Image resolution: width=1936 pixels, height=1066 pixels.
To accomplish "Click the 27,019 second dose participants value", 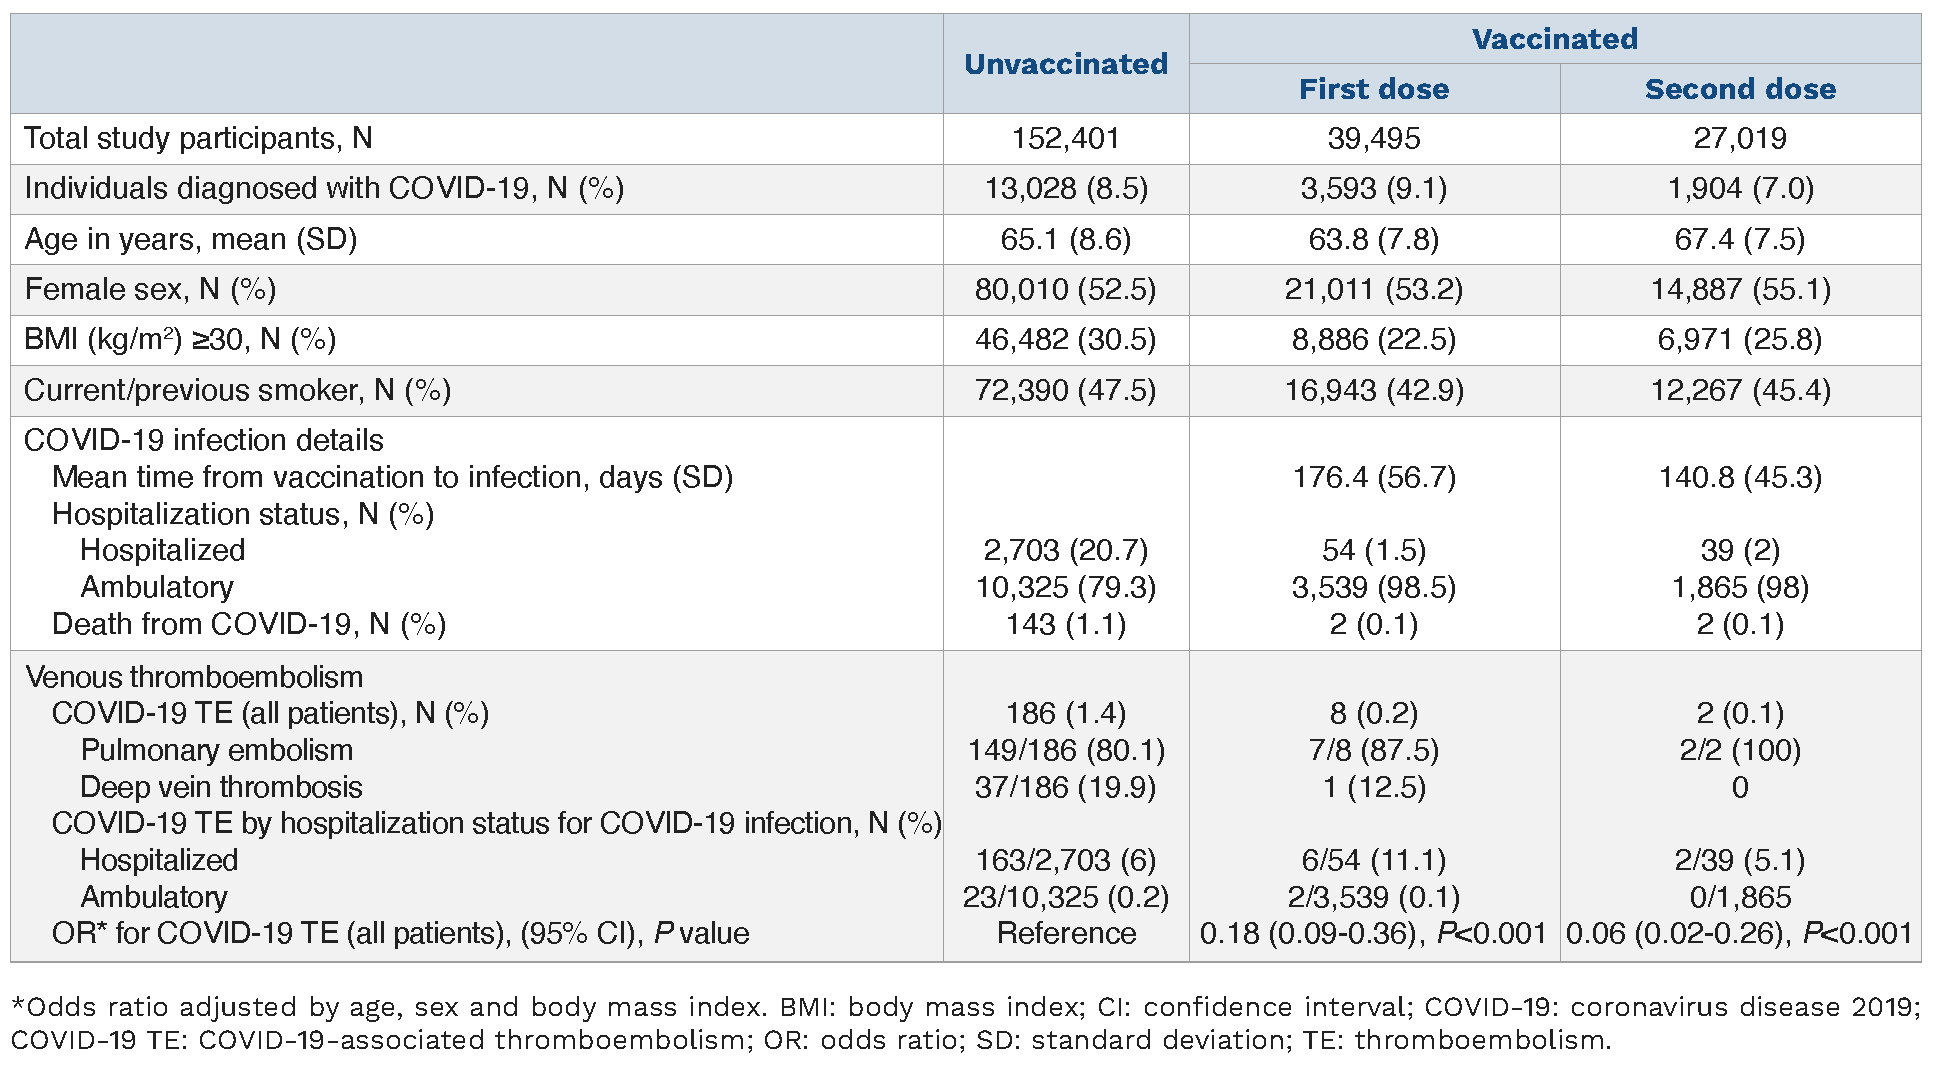I will [x=1739, y=138].
